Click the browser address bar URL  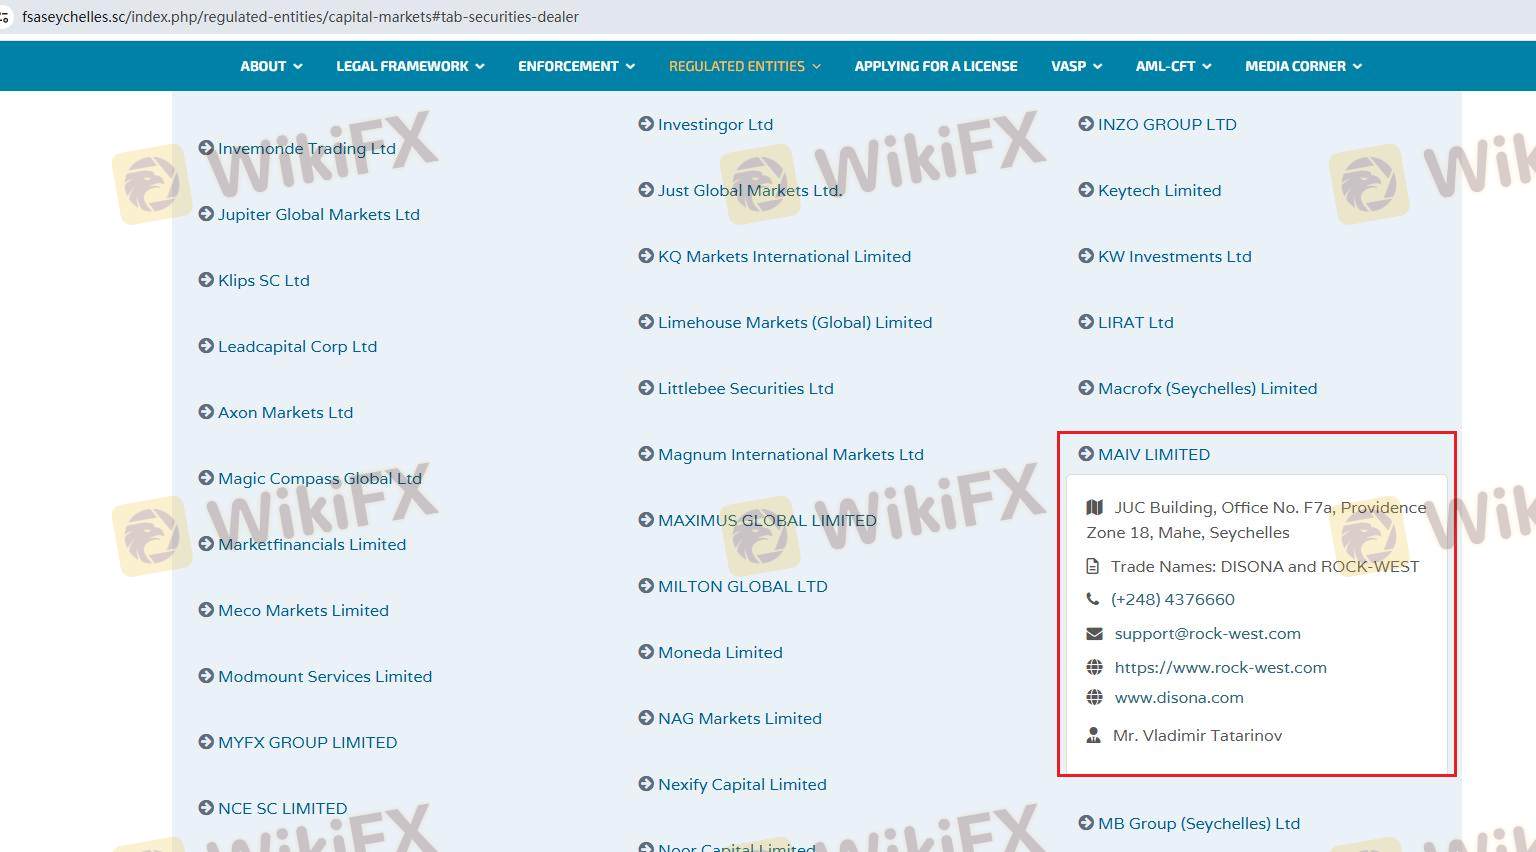click(300, 17)
